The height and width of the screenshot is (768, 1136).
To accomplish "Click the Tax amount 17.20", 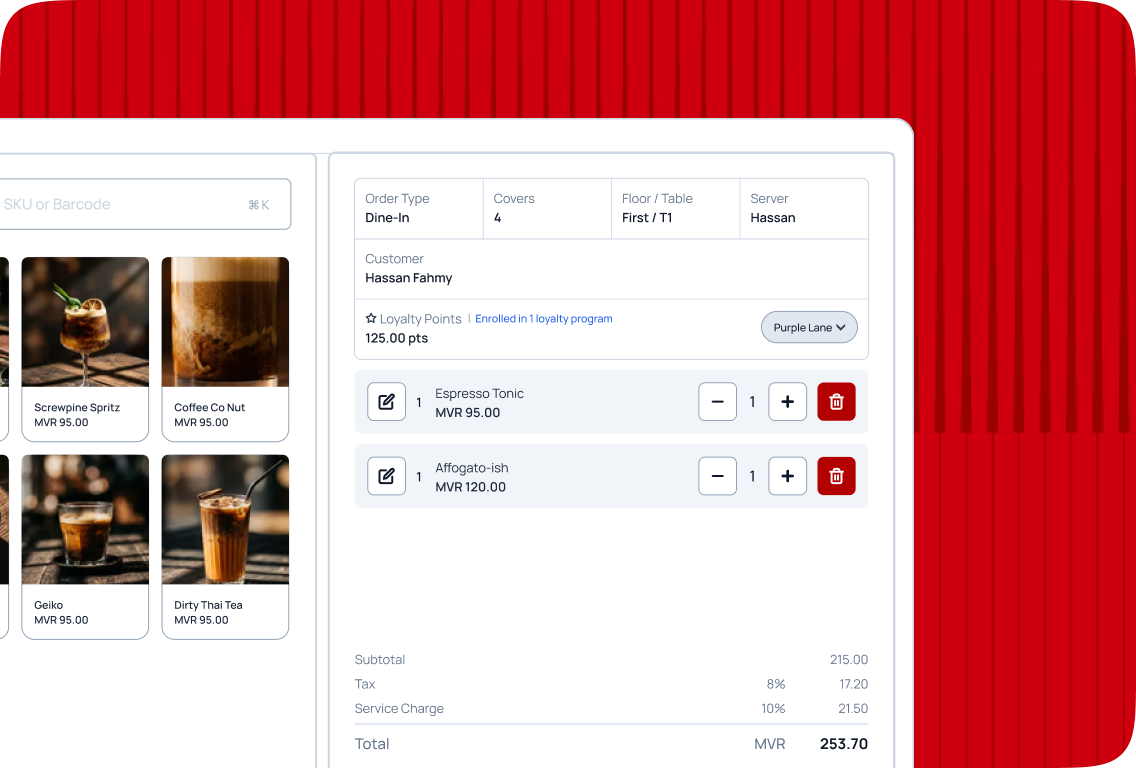I will pyautogui.click(x=853, y=684).
